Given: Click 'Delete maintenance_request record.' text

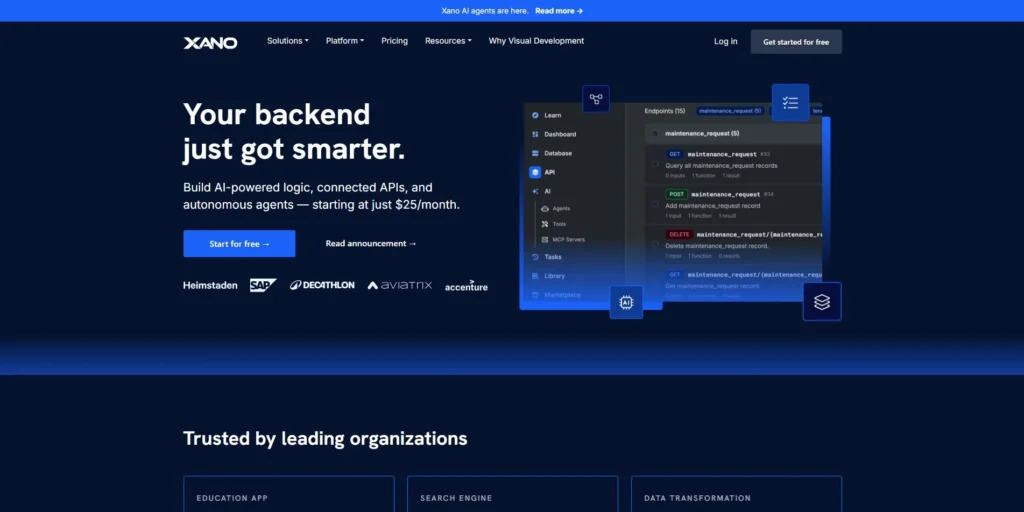Looking at the screenshot, I should (717, 246).
